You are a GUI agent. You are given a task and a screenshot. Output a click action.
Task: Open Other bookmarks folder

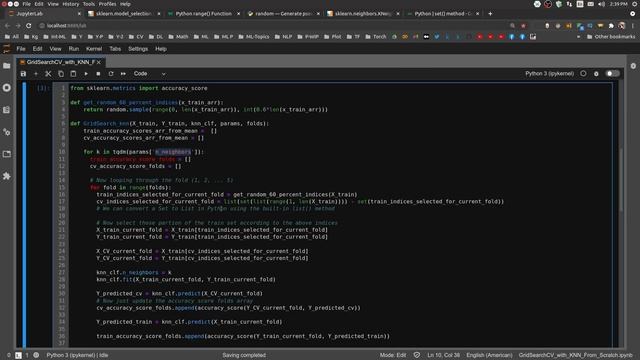click(611, 37)
